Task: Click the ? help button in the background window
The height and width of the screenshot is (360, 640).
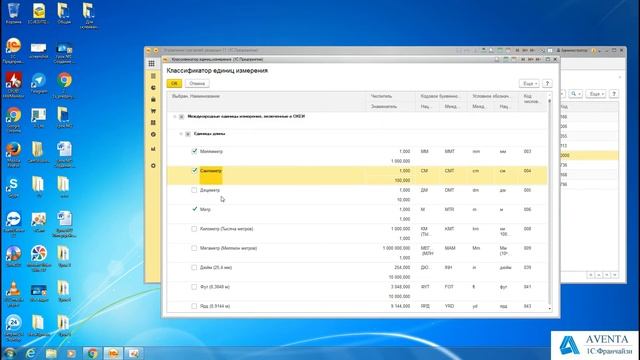Action: [614, 94]
